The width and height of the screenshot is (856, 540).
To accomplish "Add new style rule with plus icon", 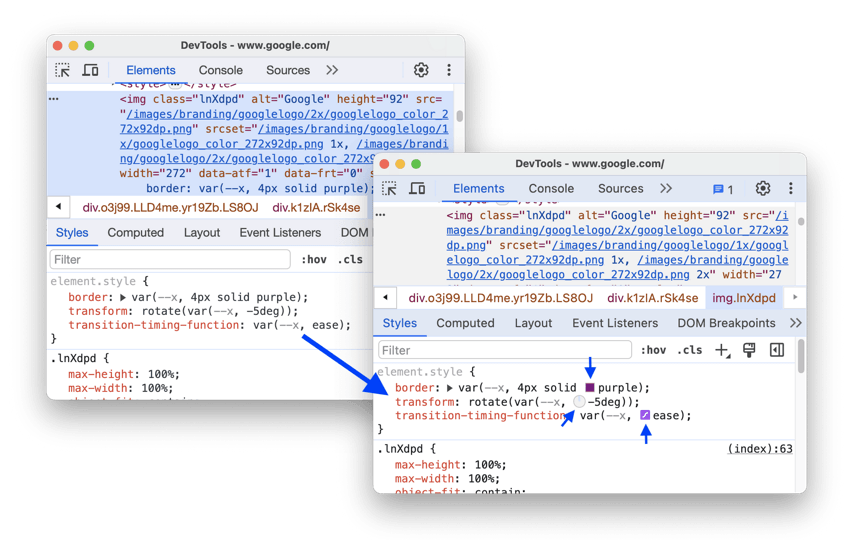I will [722, 351].
